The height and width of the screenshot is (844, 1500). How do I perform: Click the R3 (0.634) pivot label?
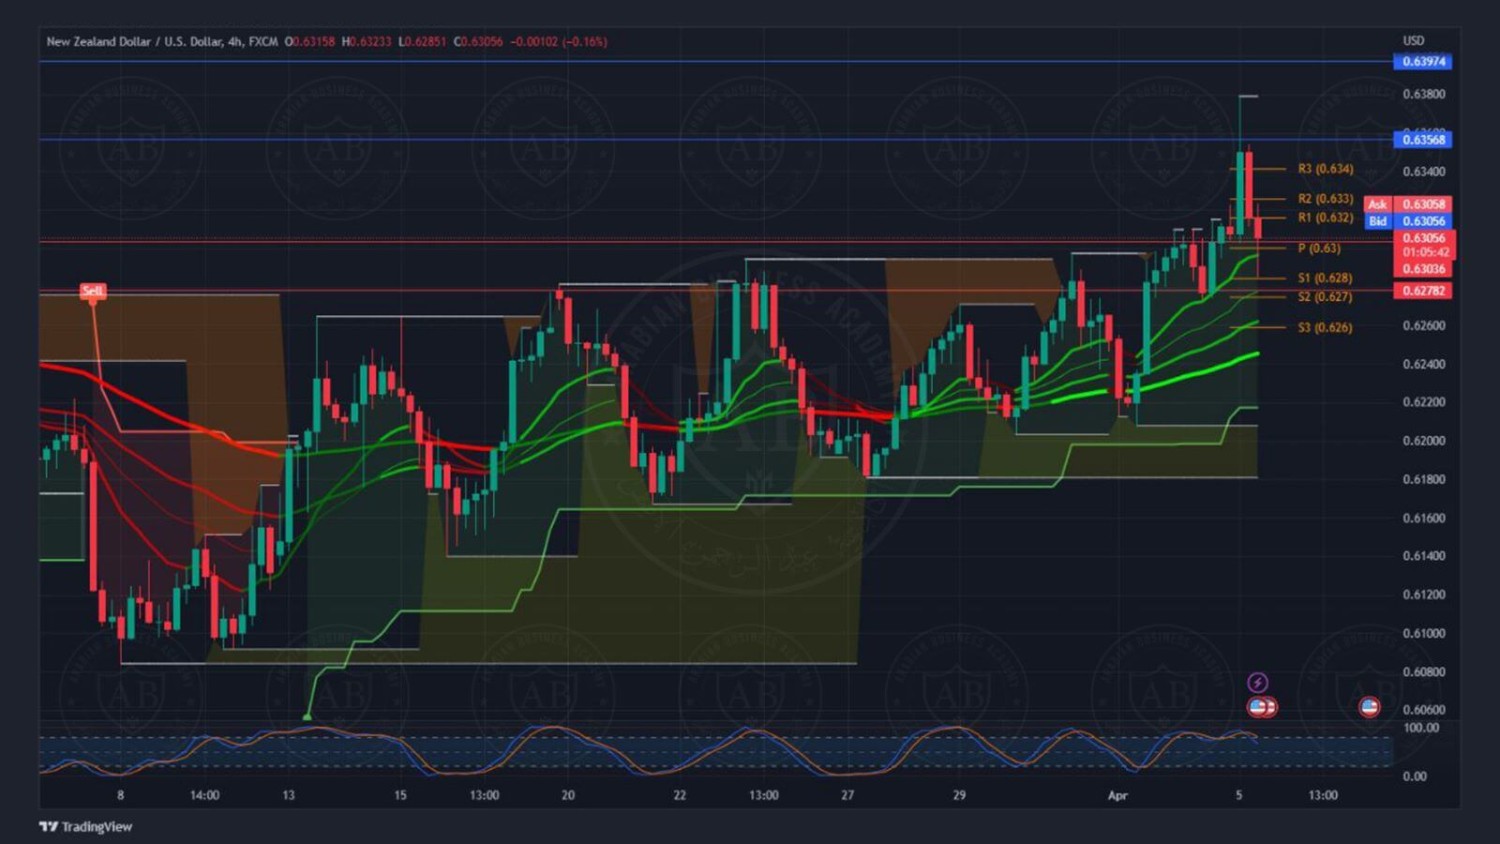[1325, 169]
